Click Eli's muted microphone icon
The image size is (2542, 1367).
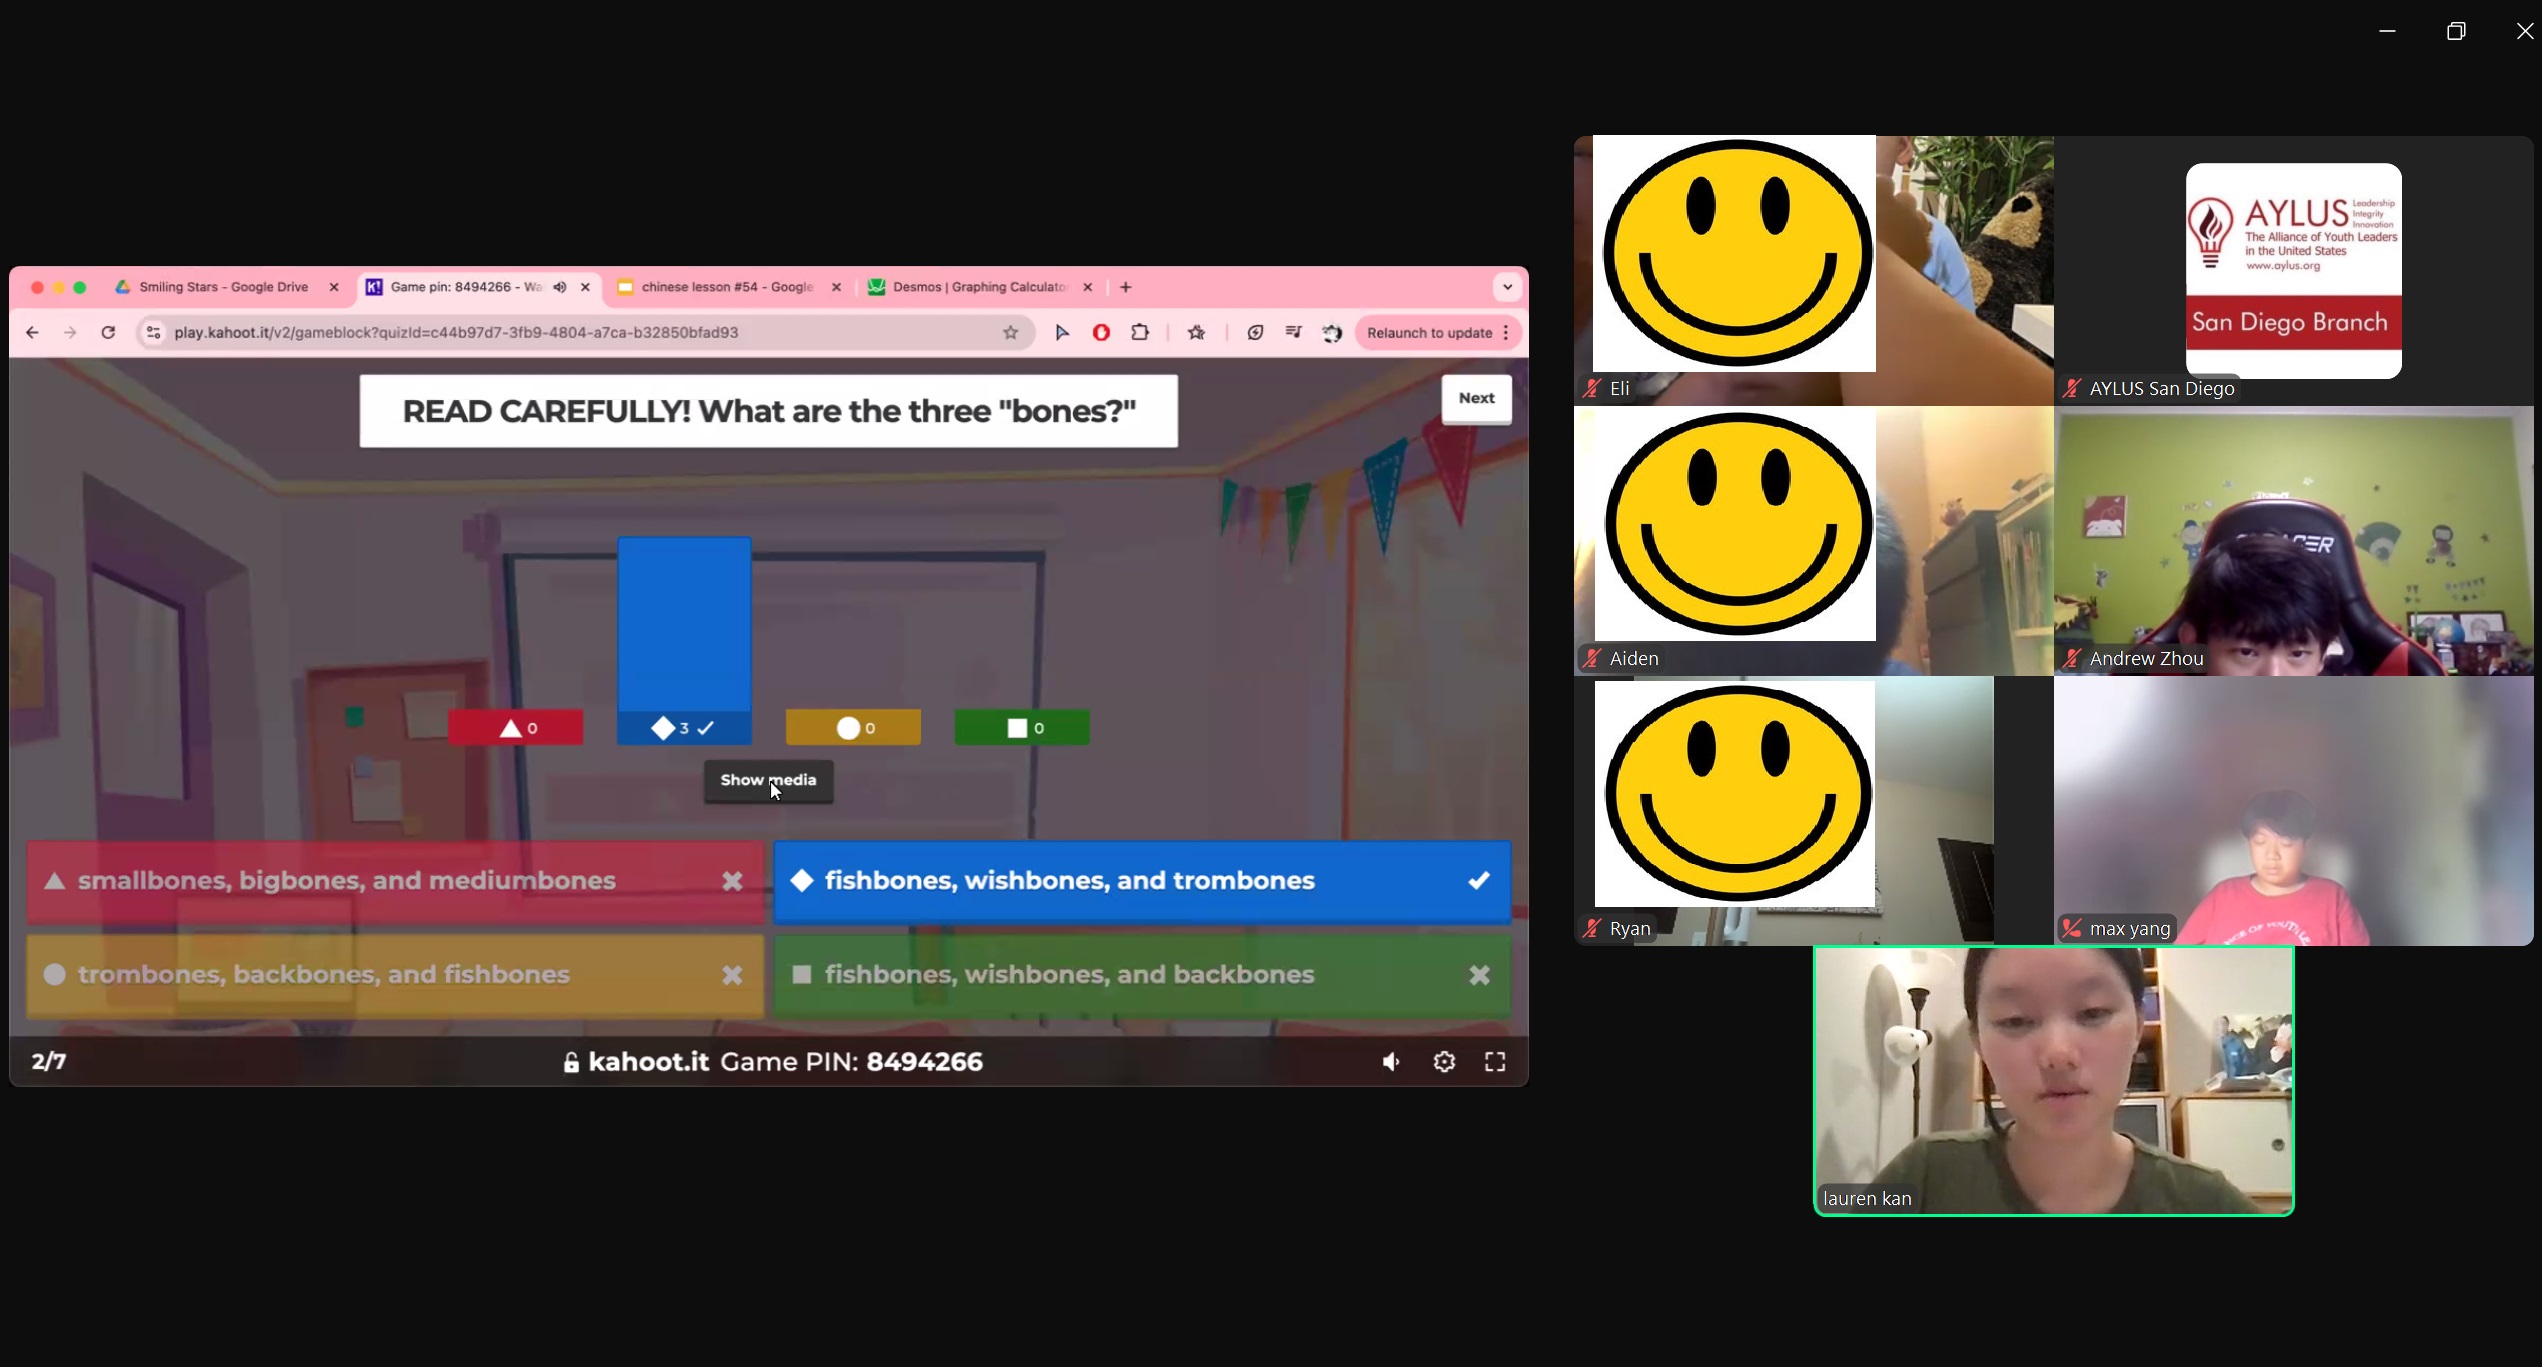pos(1591,389)
